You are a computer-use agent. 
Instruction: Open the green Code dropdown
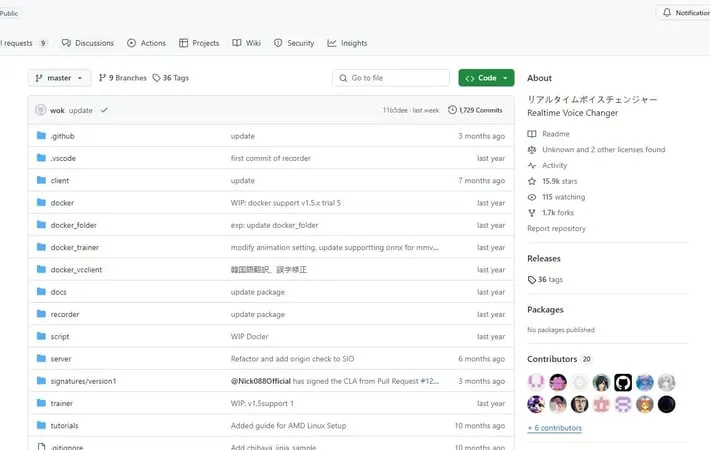pos(486,78)
